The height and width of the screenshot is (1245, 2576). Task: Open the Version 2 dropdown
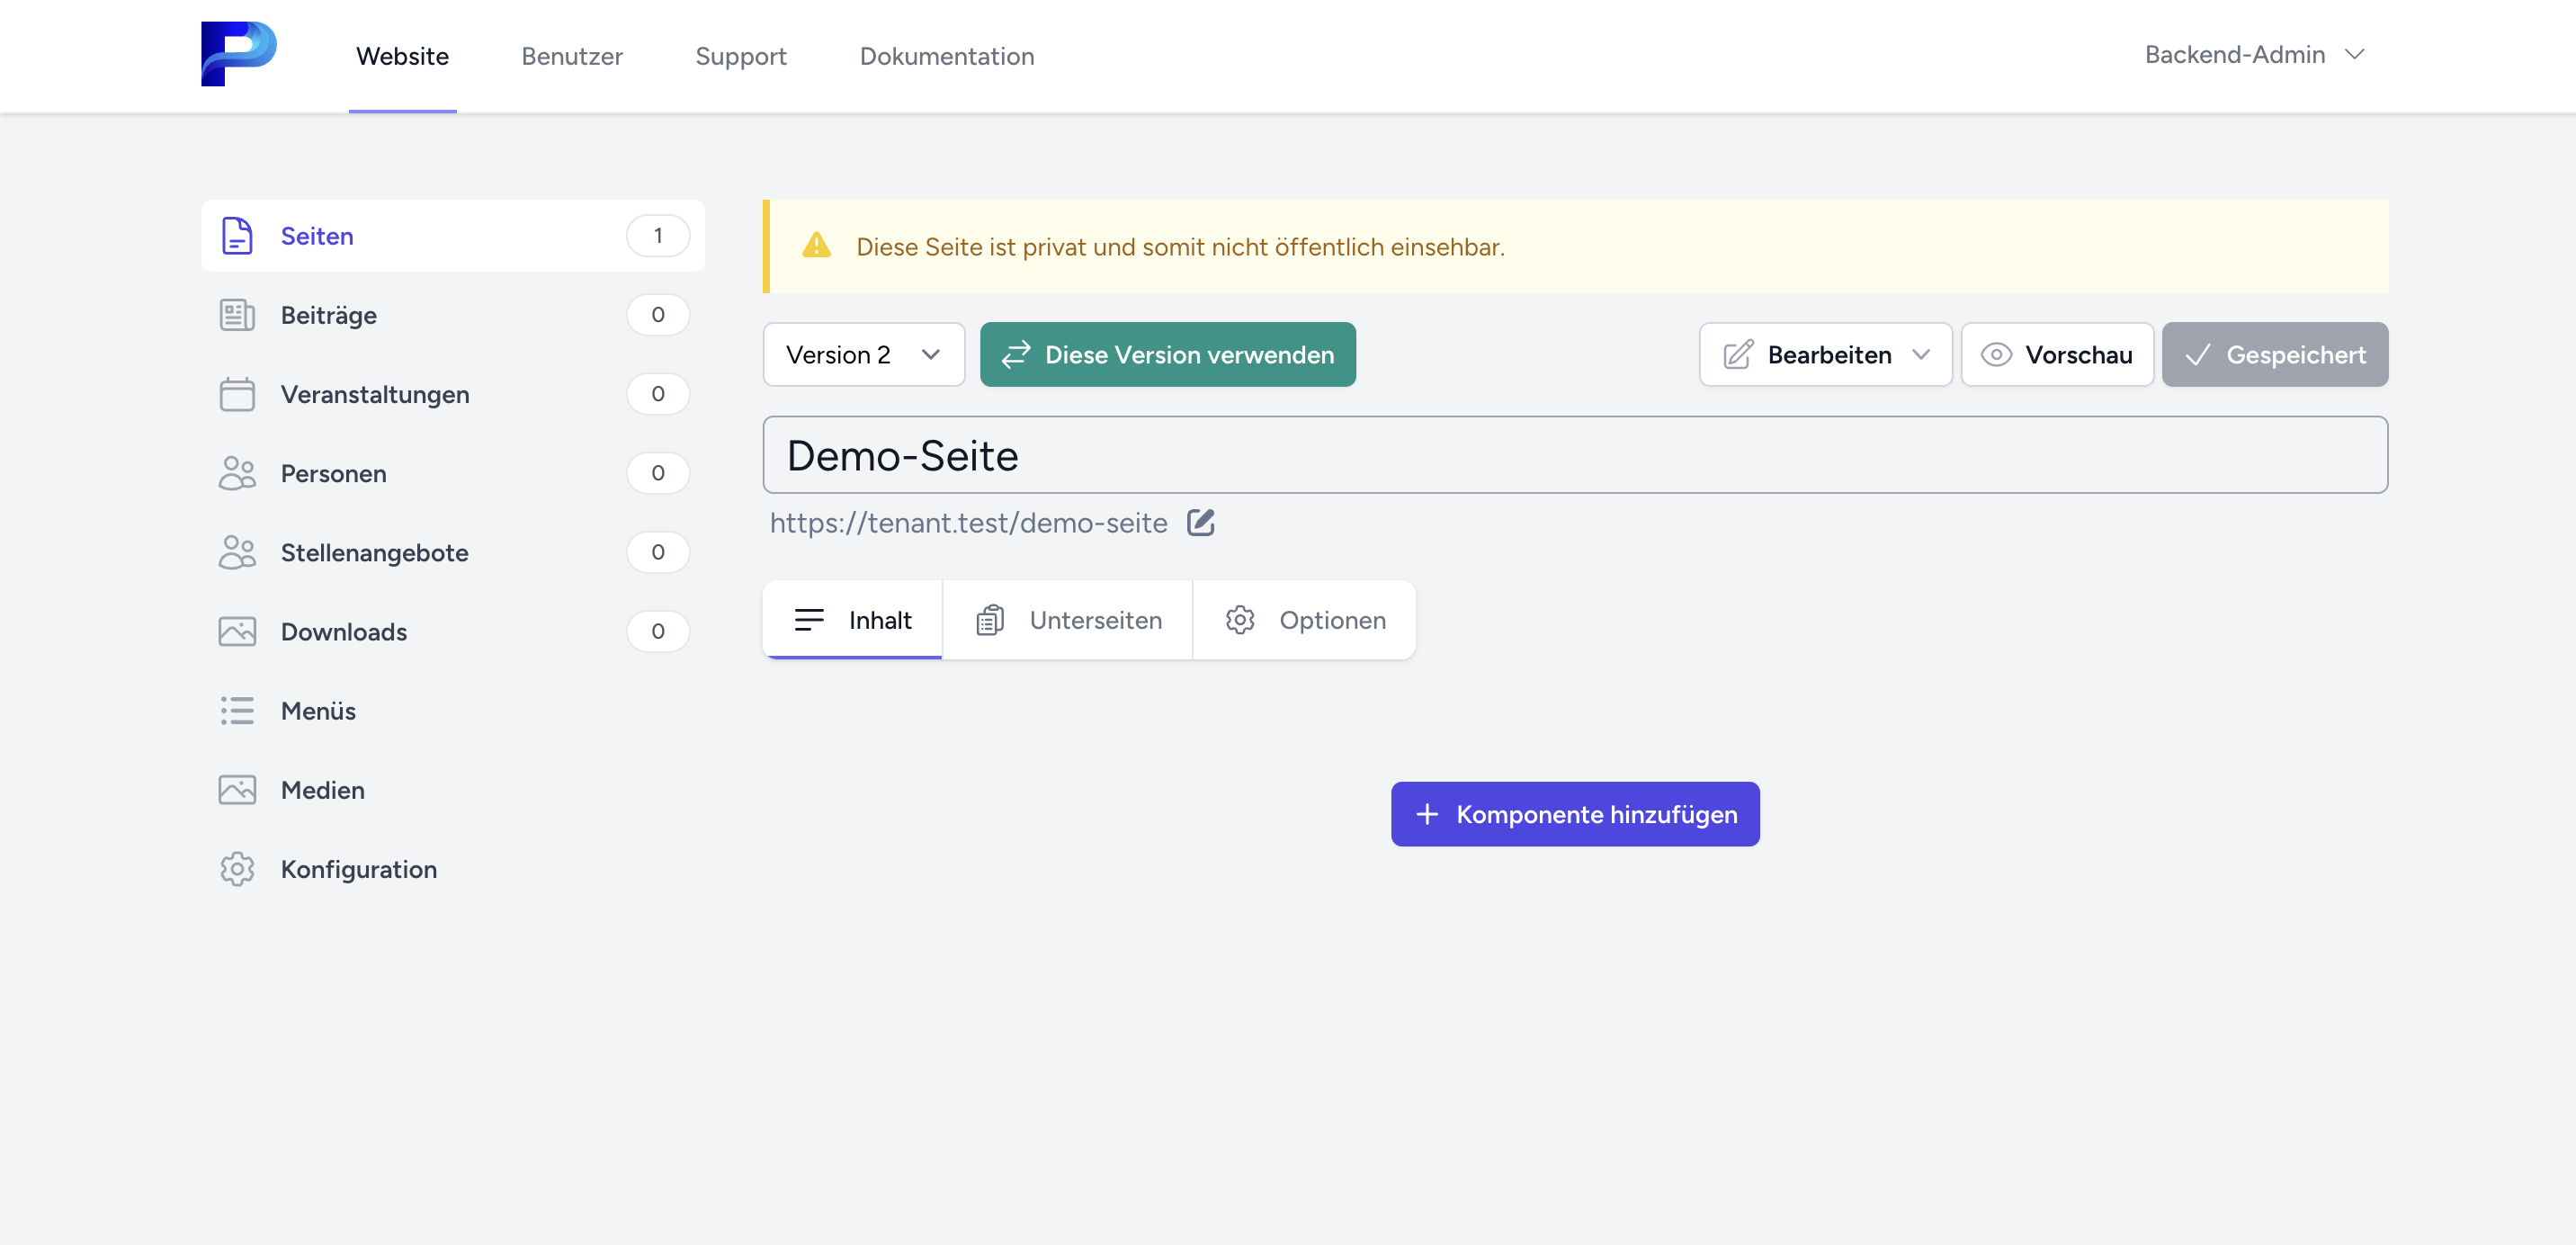(x=863, y=355)
